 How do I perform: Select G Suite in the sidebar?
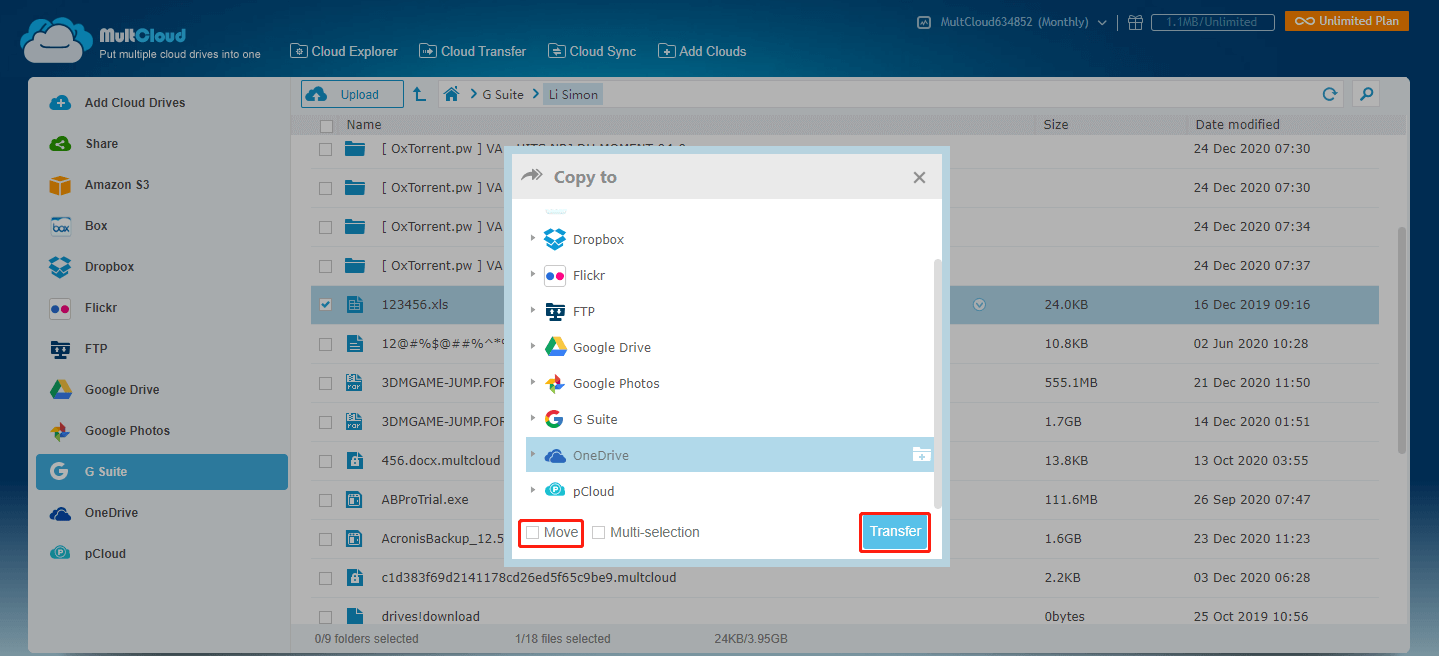click(x=162, y=472)
